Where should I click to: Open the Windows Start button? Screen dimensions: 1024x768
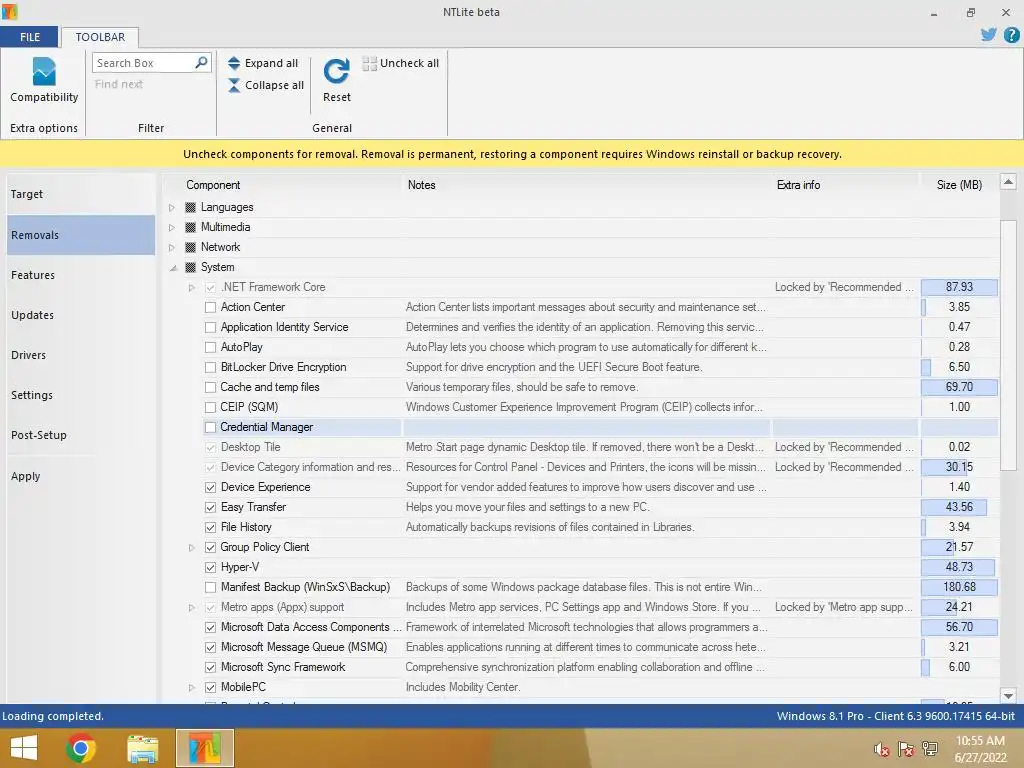point(24,748)
